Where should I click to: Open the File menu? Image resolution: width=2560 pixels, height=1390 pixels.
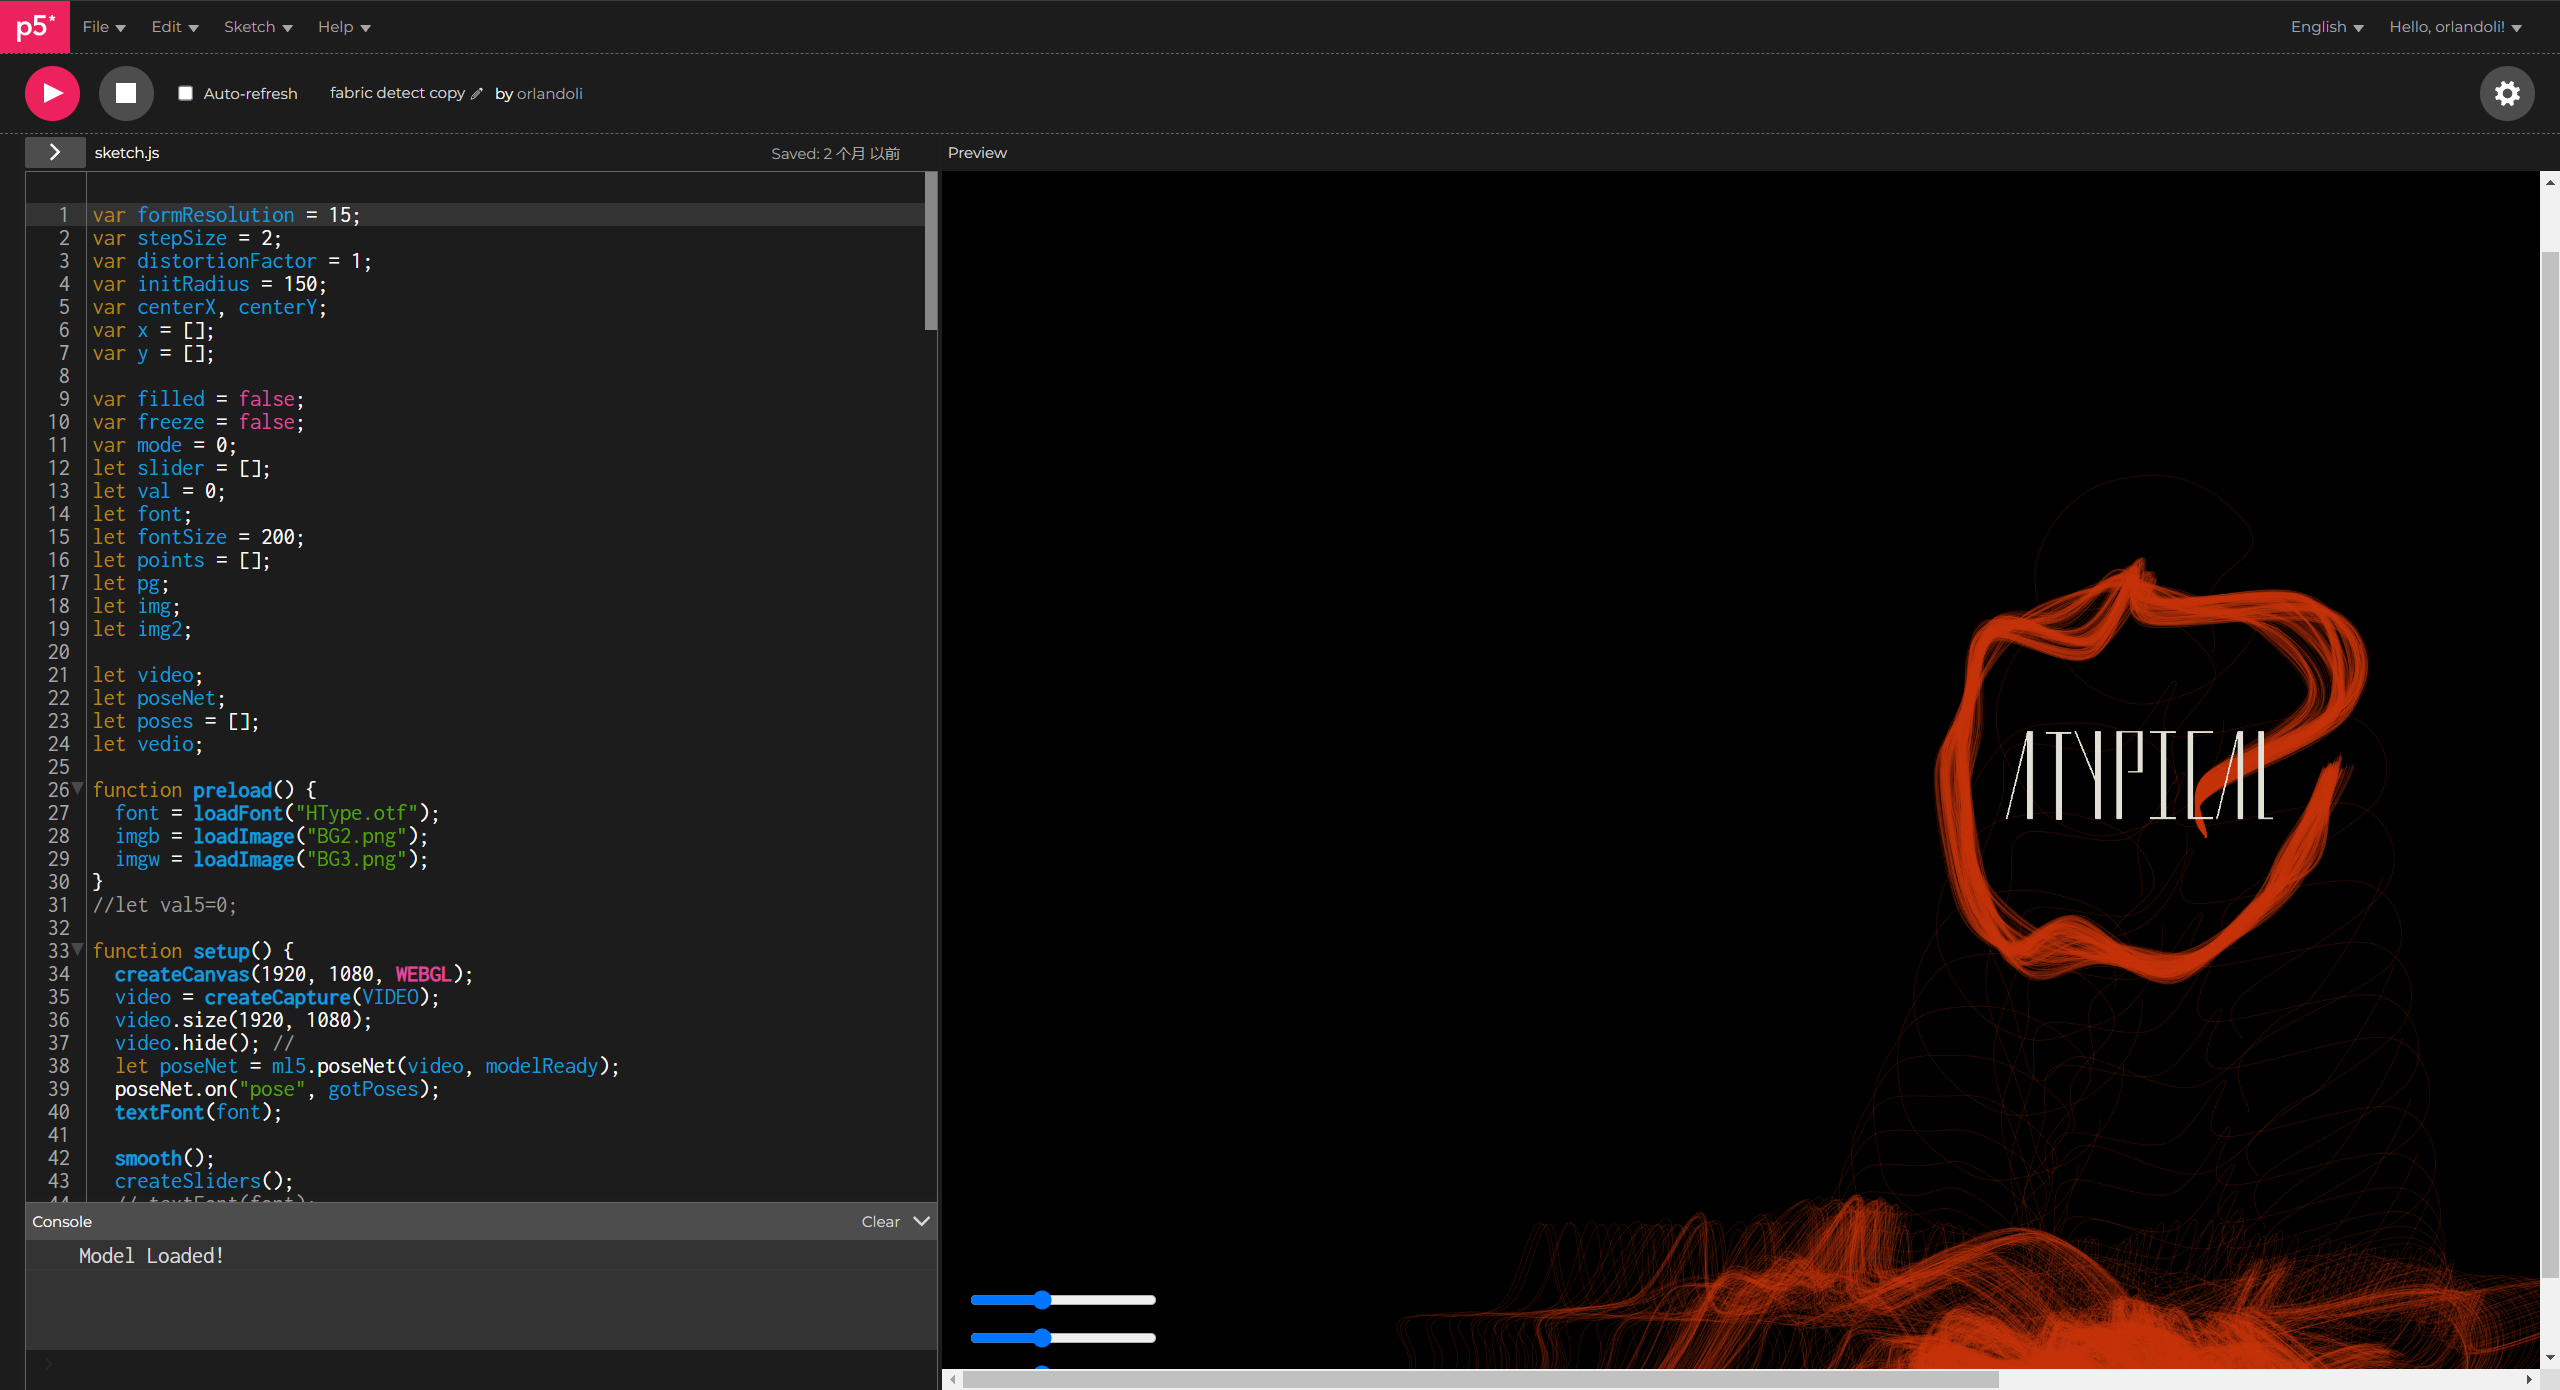[x=103, y=27]
